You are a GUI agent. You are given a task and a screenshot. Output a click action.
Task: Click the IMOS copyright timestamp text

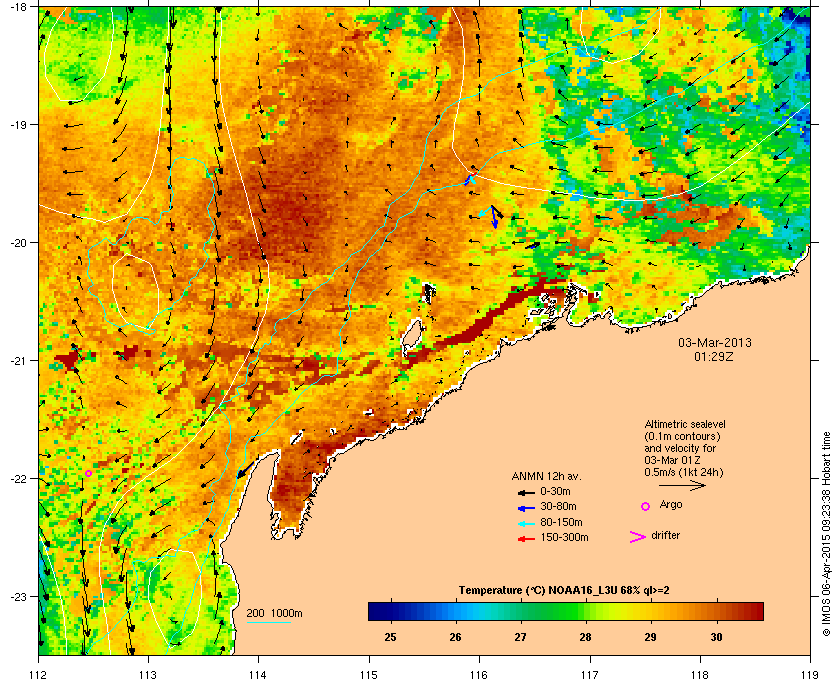(x=826, y=534)
